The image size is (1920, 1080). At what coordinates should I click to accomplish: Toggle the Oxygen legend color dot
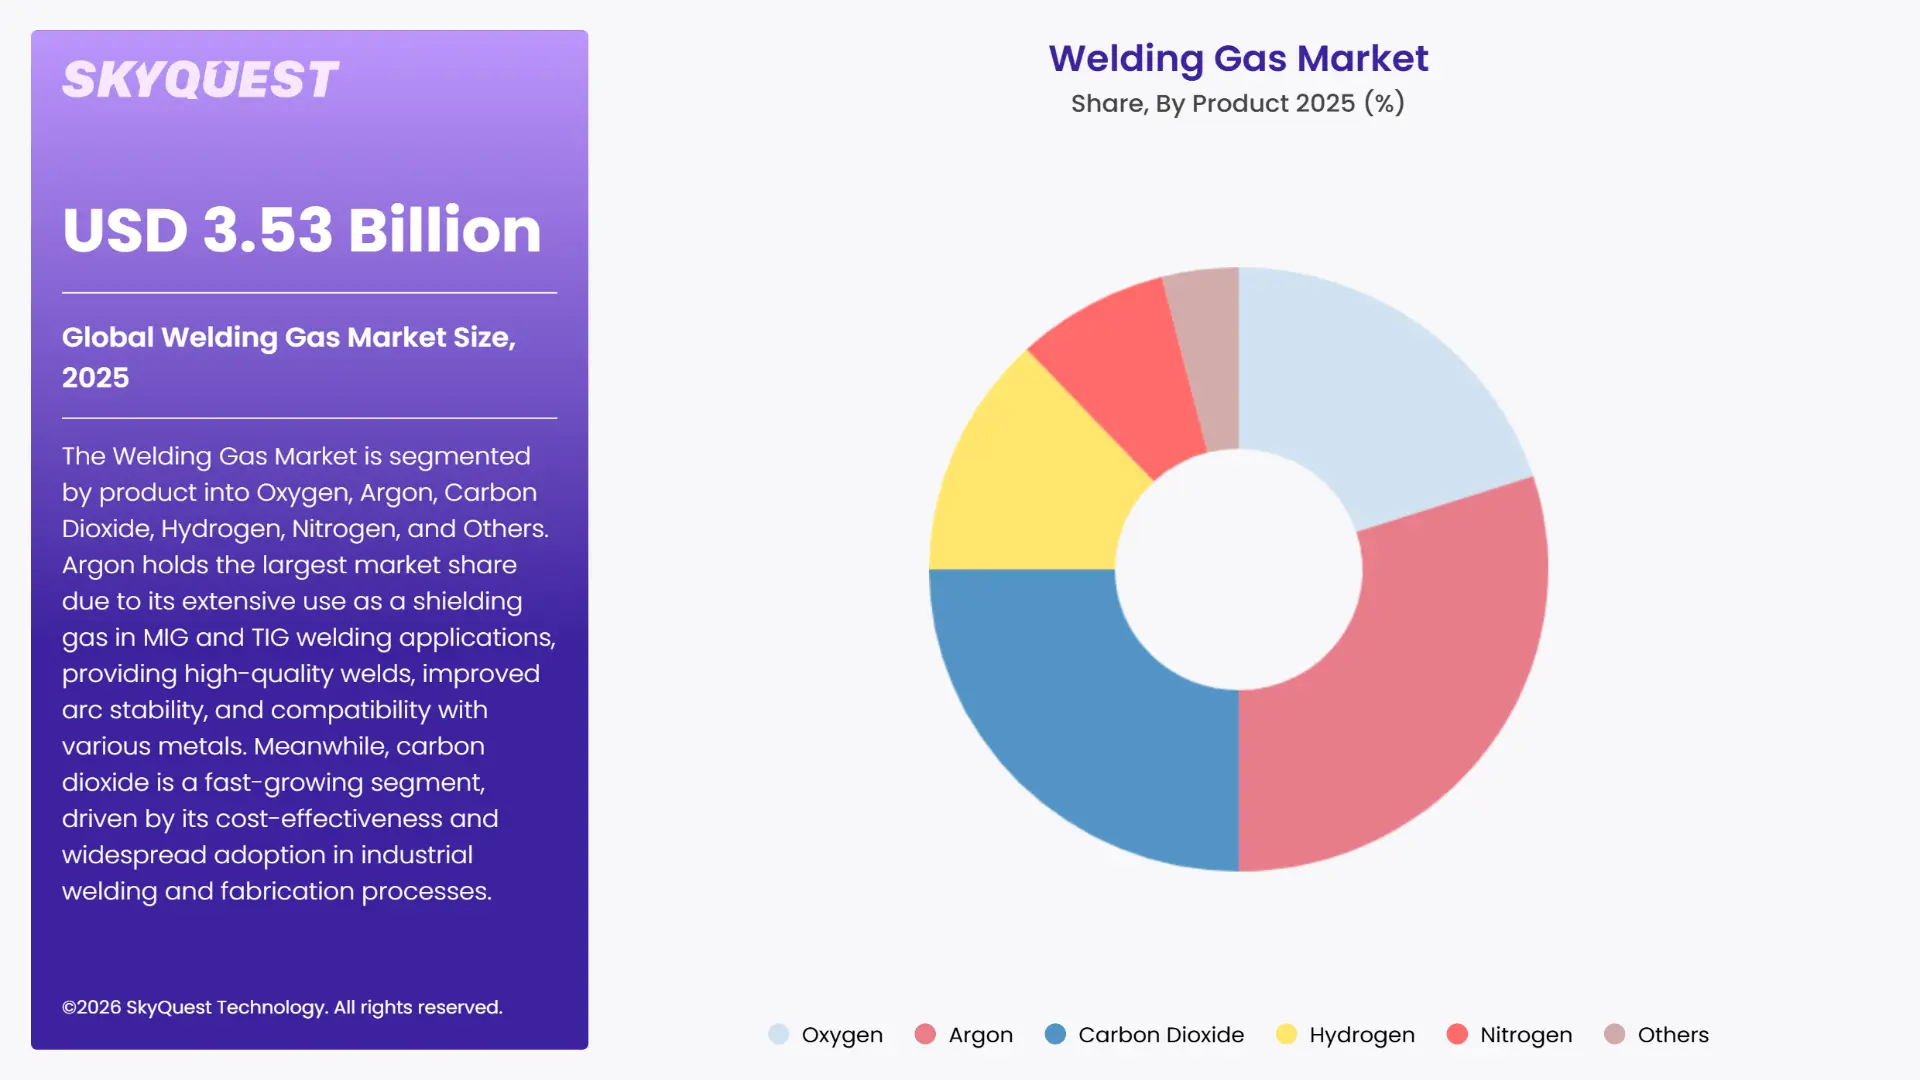click(x=779, y=1034)
